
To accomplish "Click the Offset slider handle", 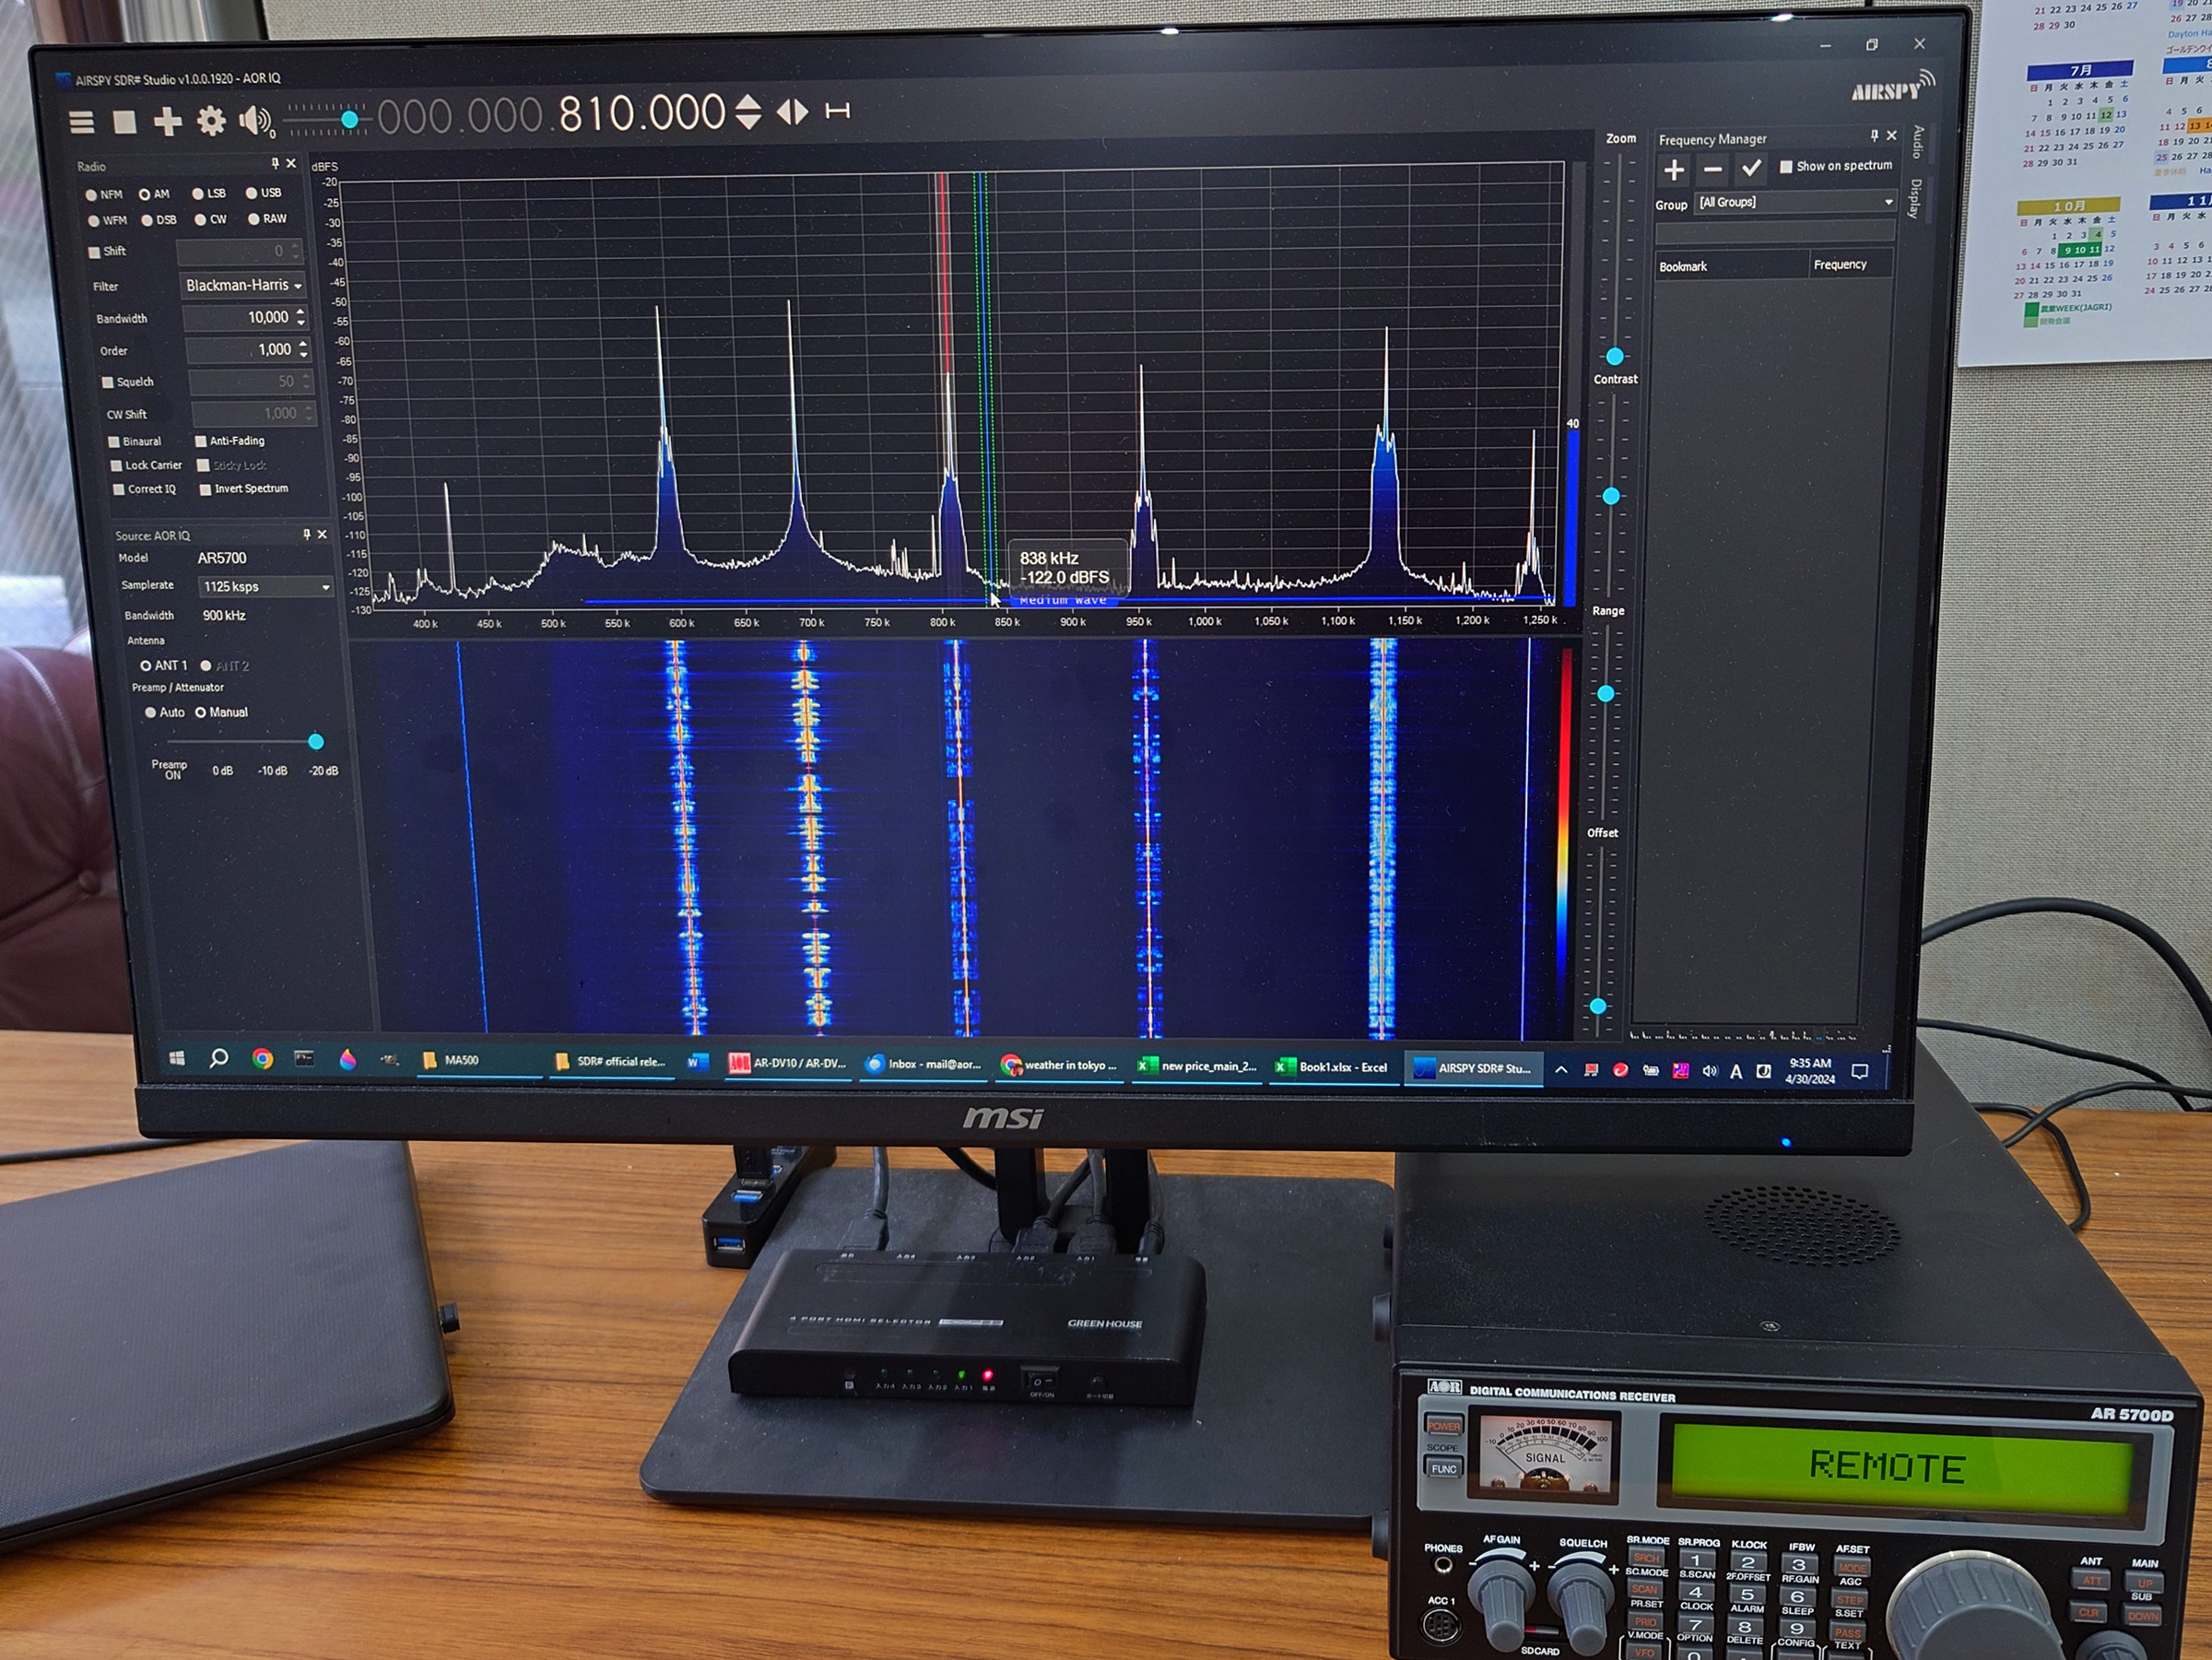I will click(1598, 1006).
